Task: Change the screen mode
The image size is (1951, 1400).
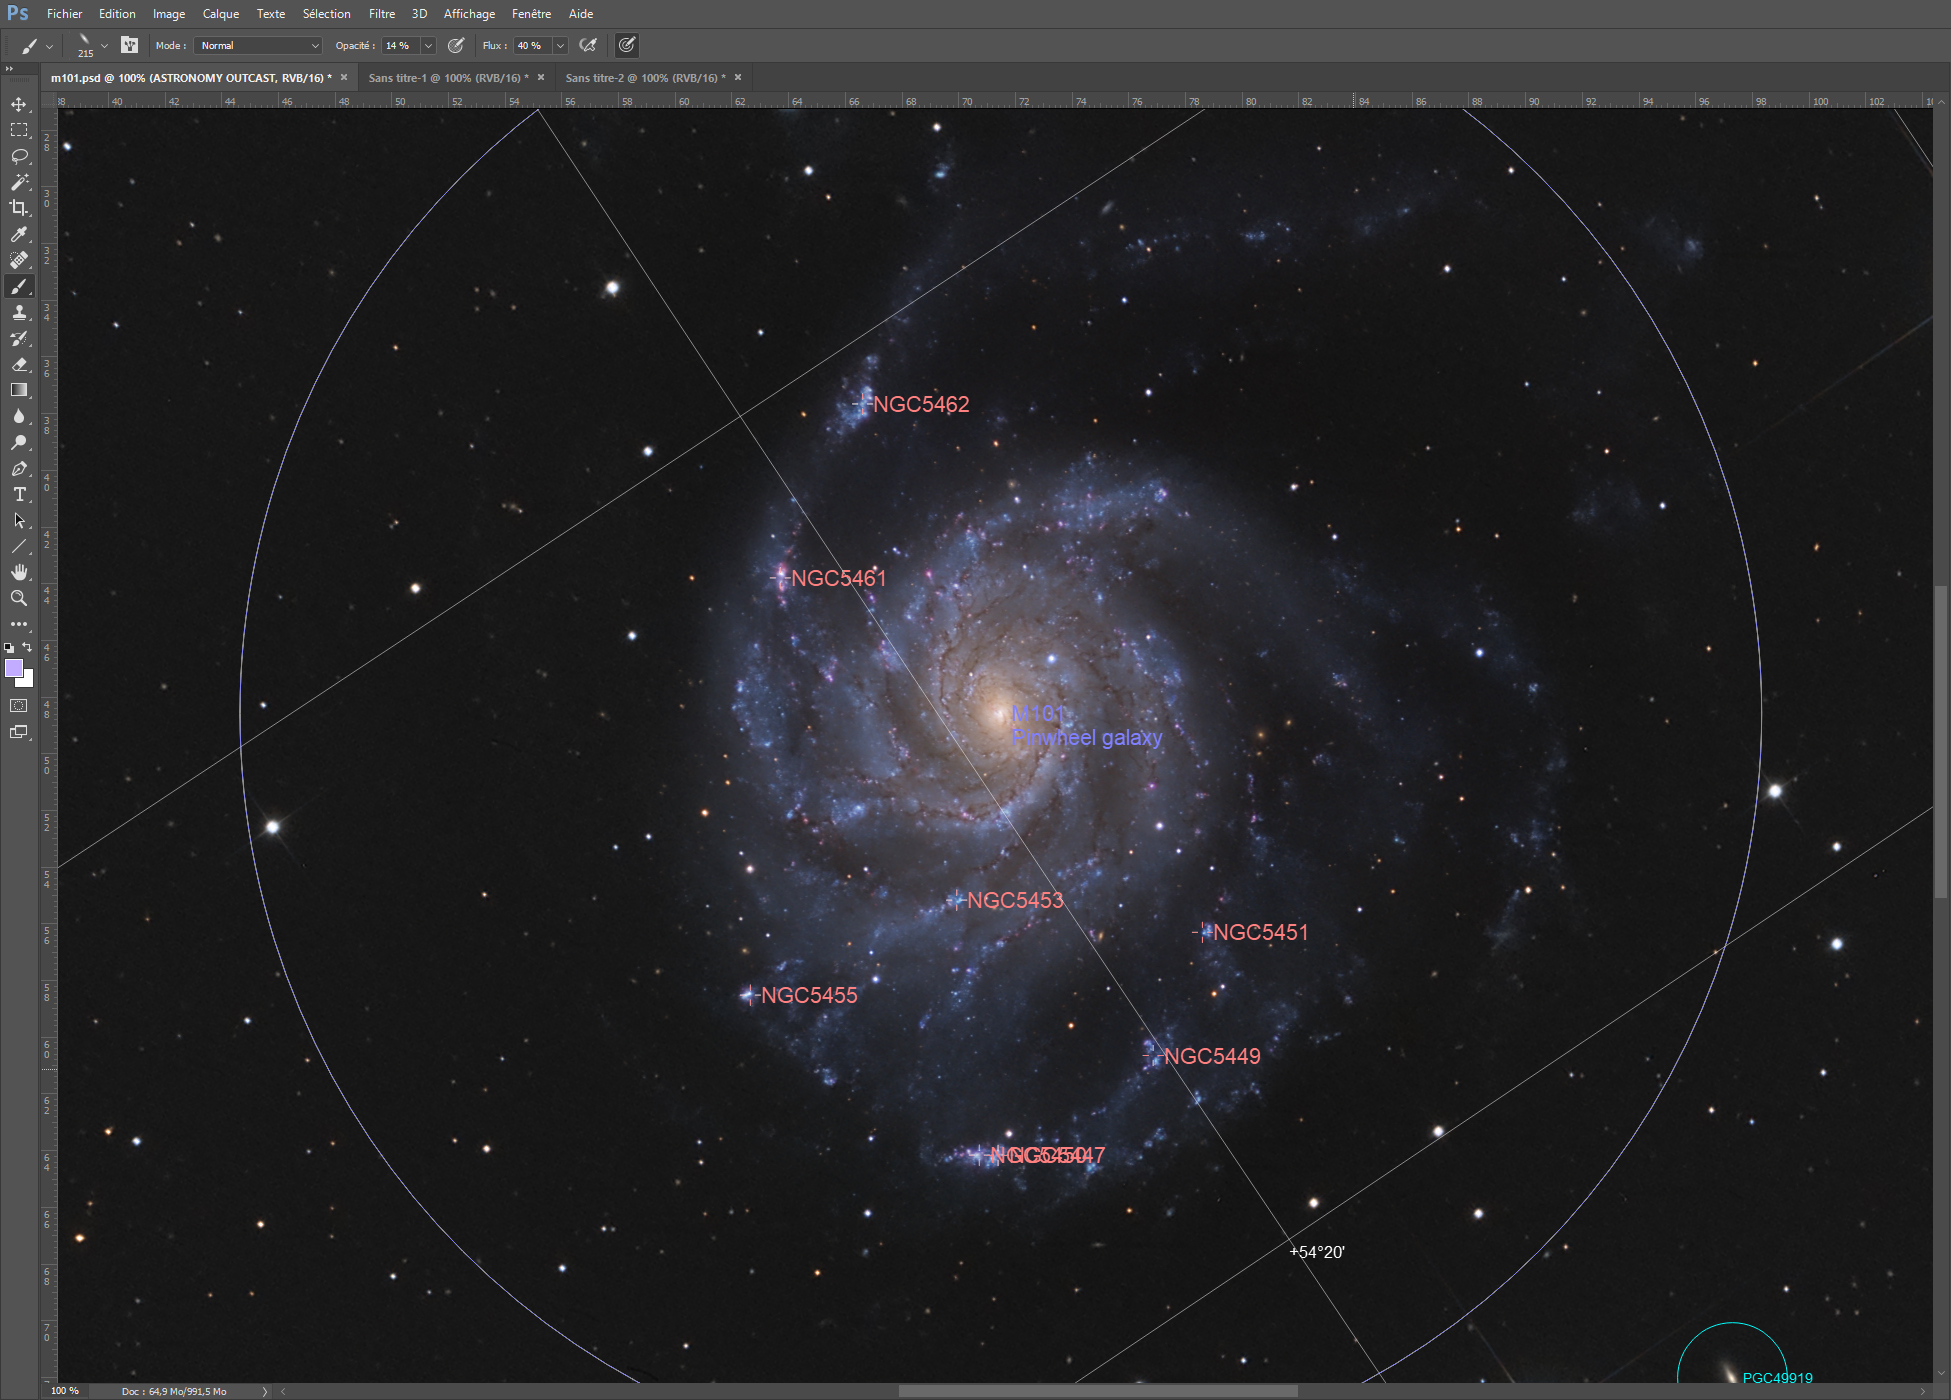Action: coord(19,732)
